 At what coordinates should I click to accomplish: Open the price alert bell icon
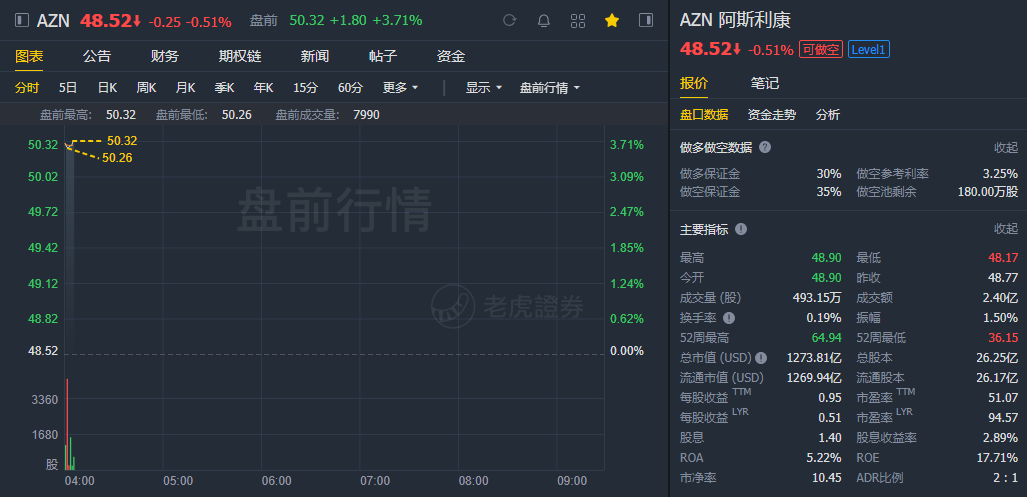click(544, 20)
